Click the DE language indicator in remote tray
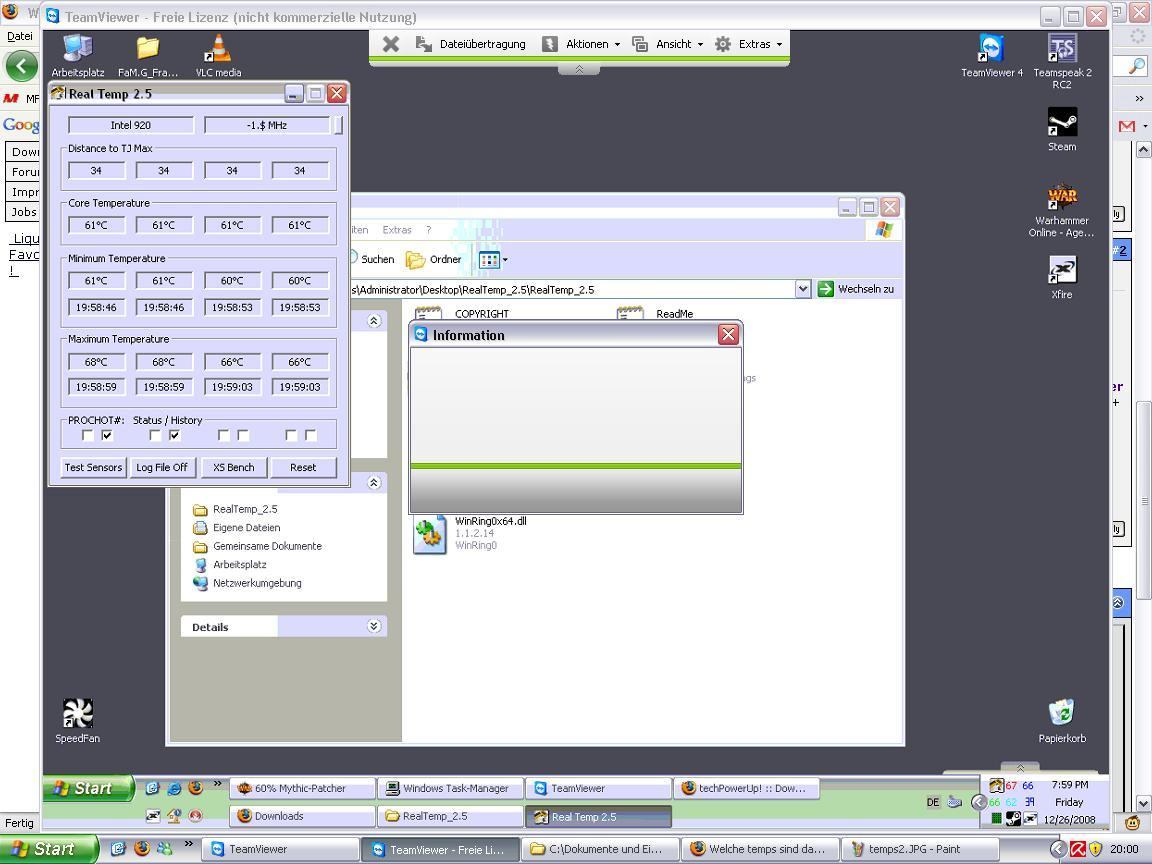This screenshot has height=864, width=1152. (933, 802)
